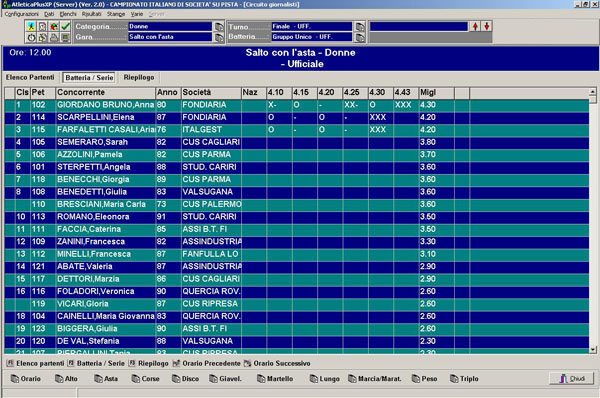Click the red up arrow button
The image size is (600, 398).
point(475,26)
